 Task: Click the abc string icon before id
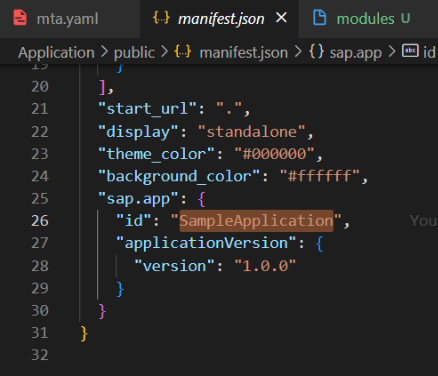pos(410,51)
